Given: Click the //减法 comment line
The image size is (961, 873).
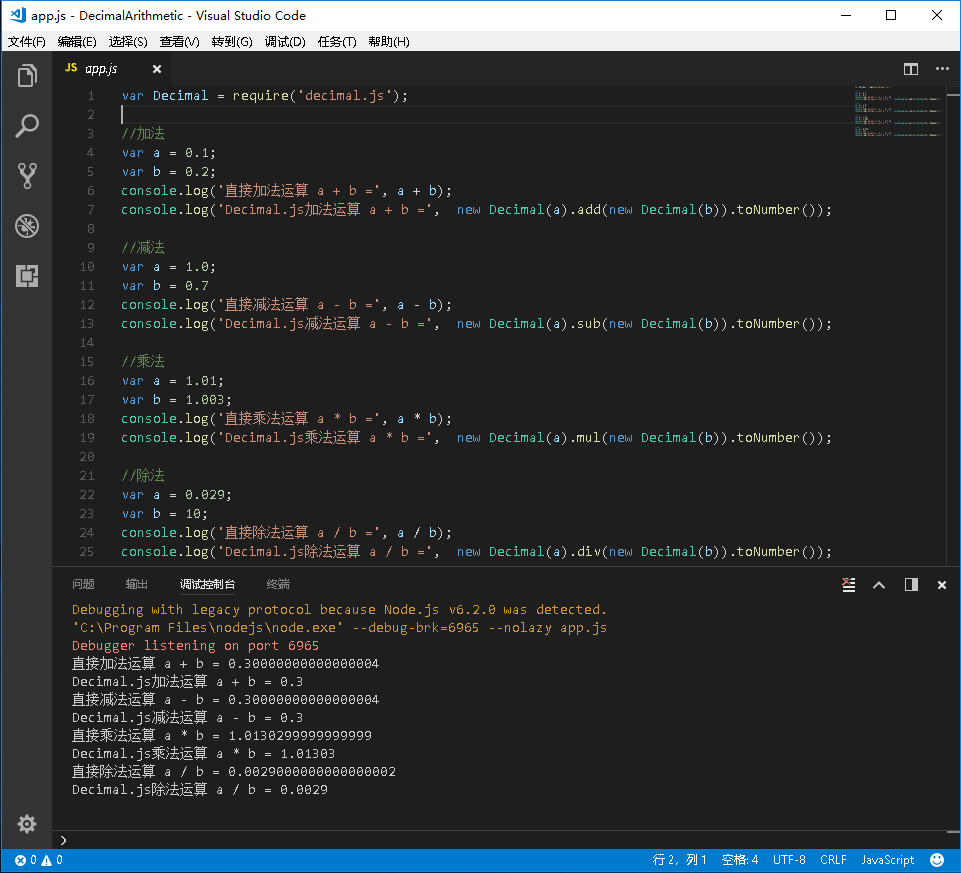Looking at the screenshot, I should (143, 248).
